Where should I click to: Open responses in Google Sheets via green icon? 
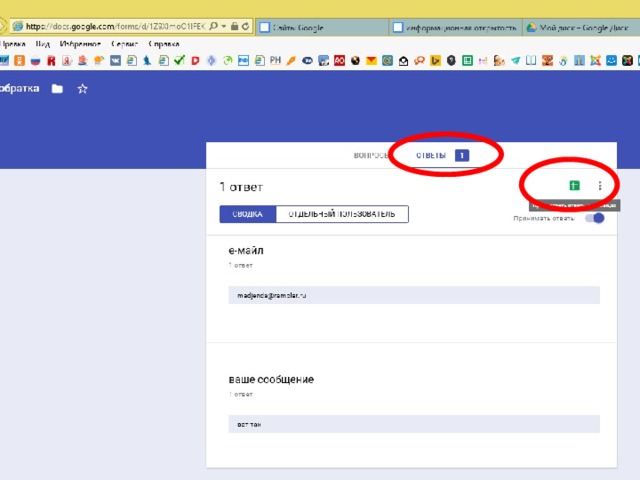click(x=574, y=186)
